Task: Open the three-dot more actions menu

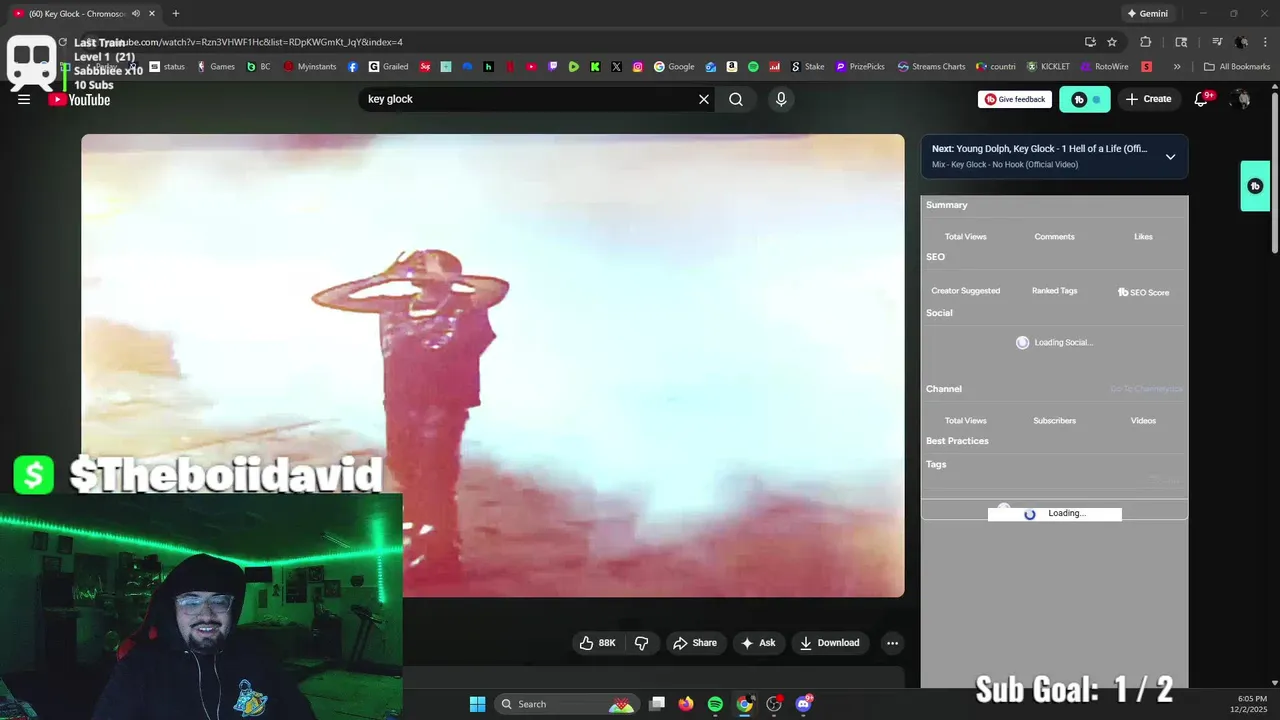Action: click(892, 643)
